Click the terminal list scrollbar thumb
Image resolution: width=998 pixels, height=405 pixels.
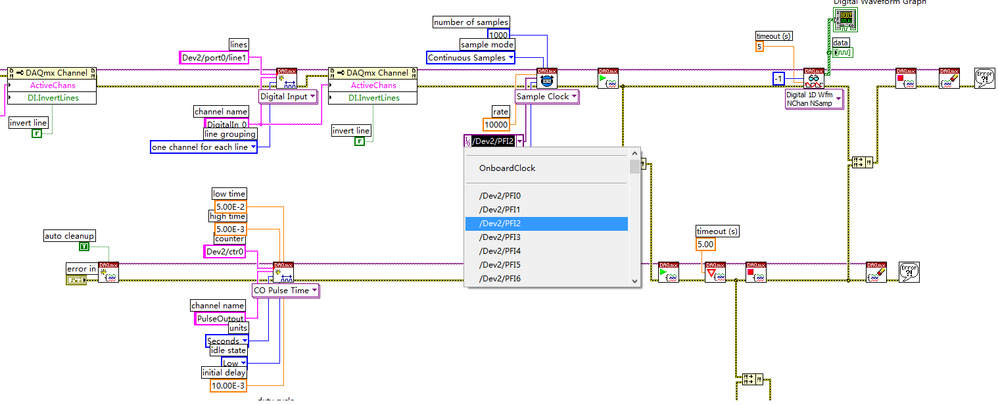point(635,167)
